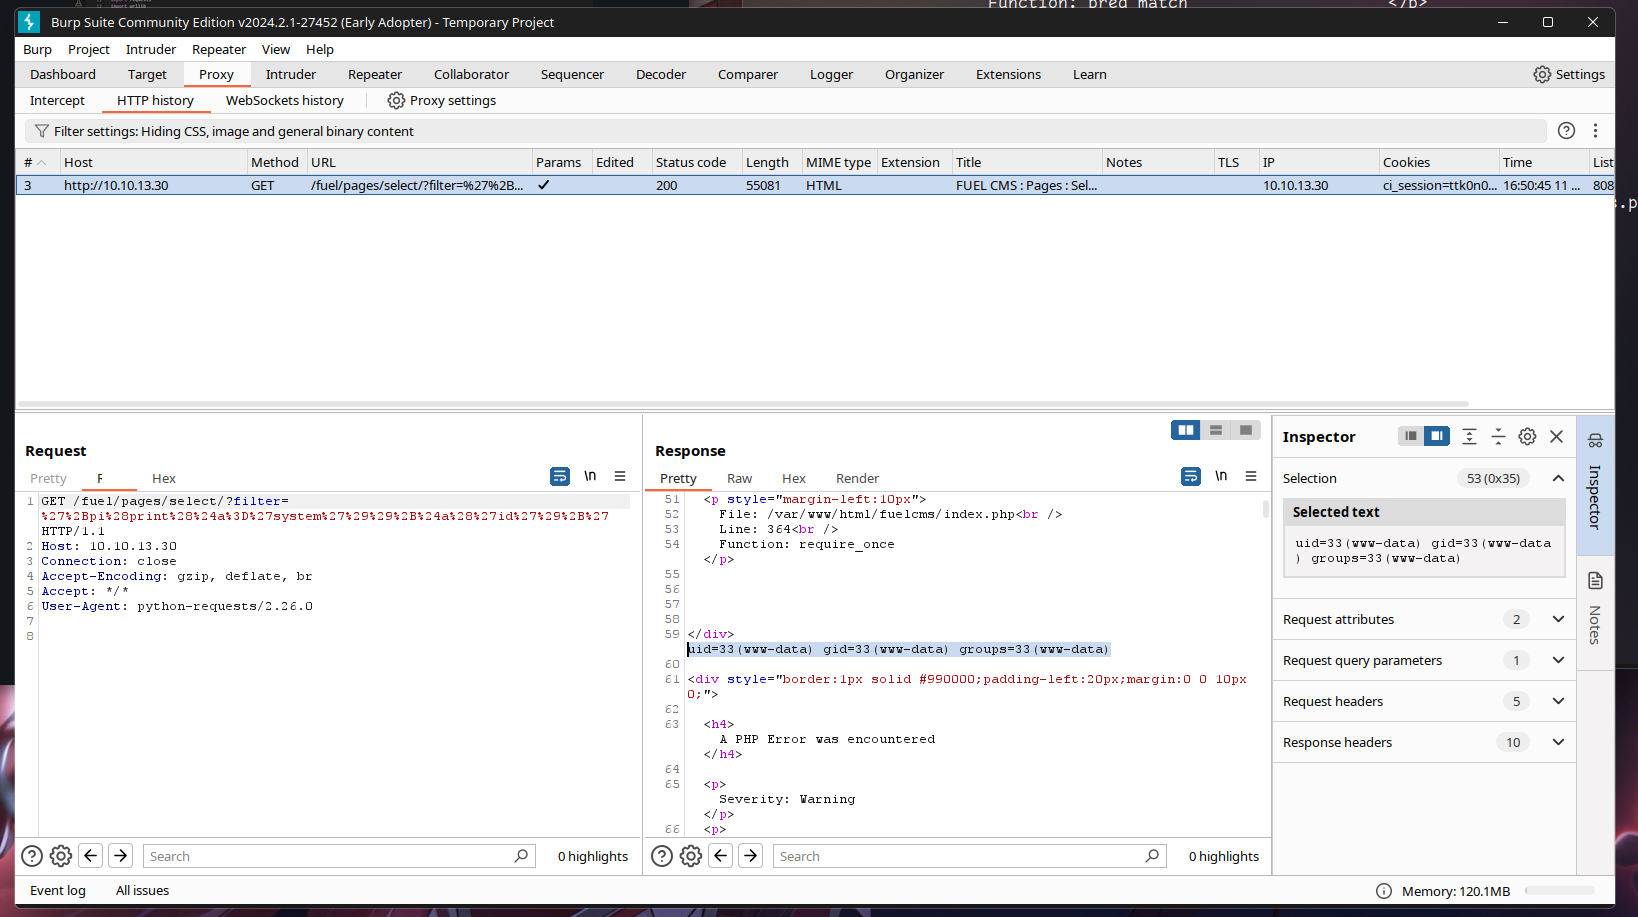The width and height of the screenshot is (1638, 917).
Task: Expand Request headers section
Action: tap(1558, 701)
